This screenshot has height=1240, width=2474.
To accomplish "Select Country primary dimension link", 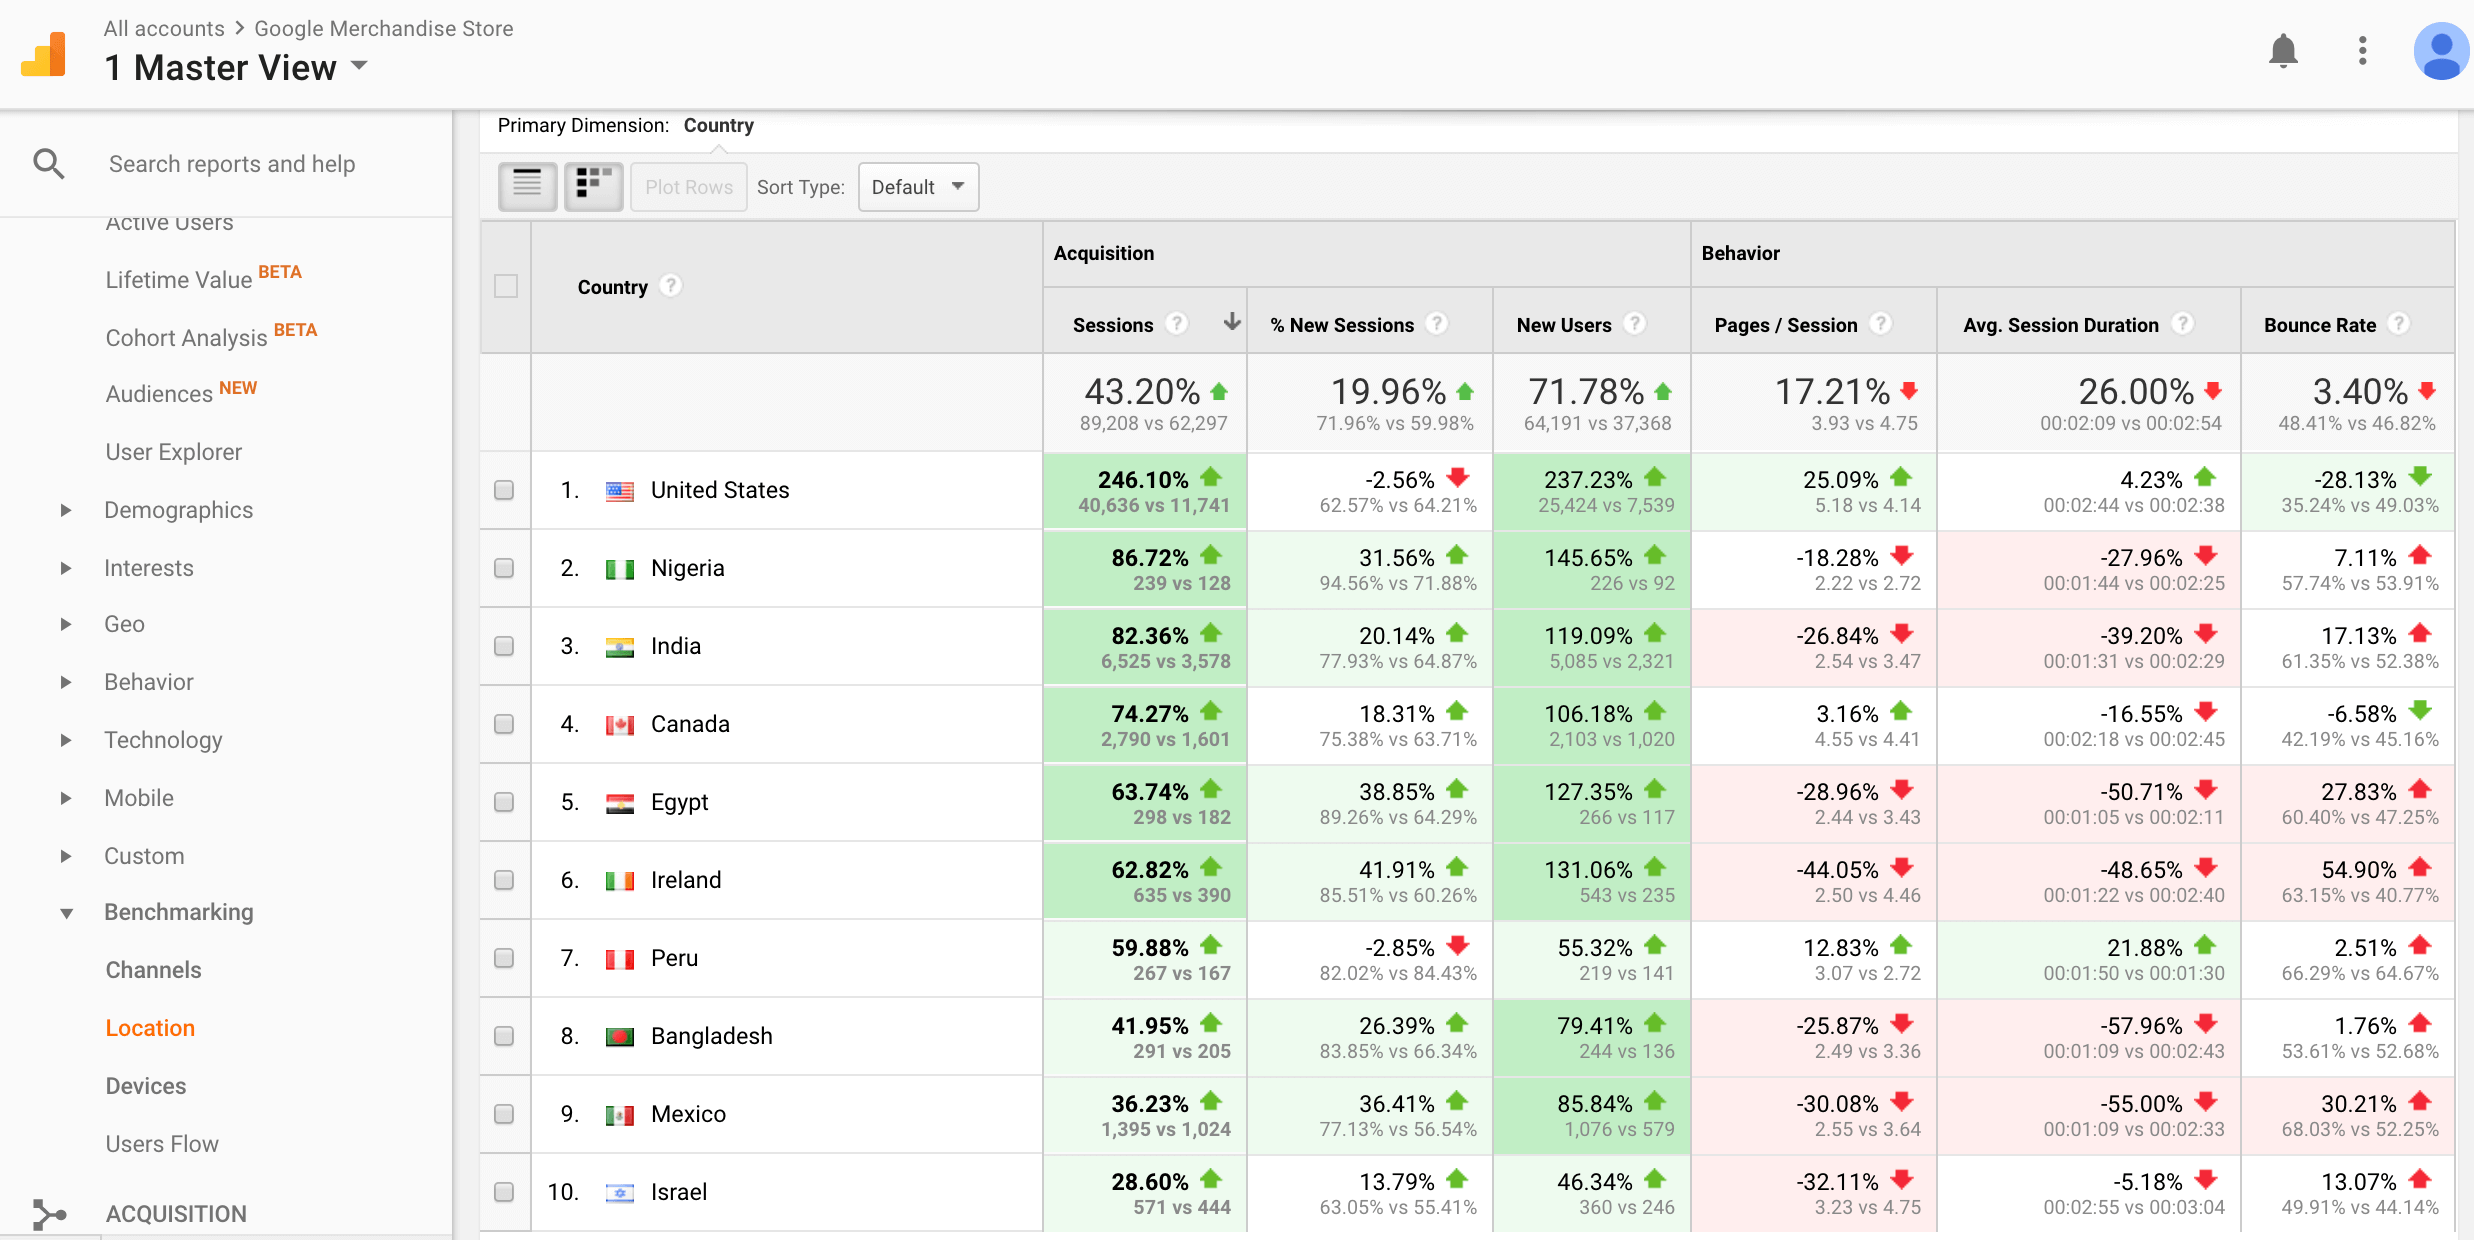I will pyautogui.click(x=719, y=125).
